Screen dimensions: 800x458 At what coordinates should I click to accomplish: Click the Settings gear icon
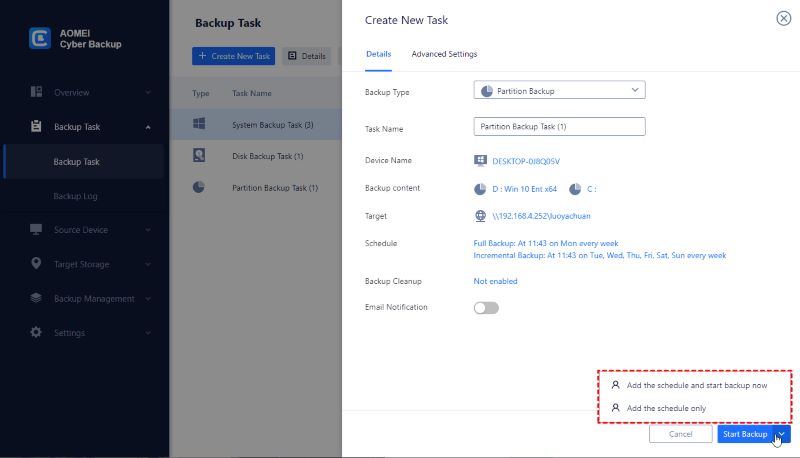[36, 332]
